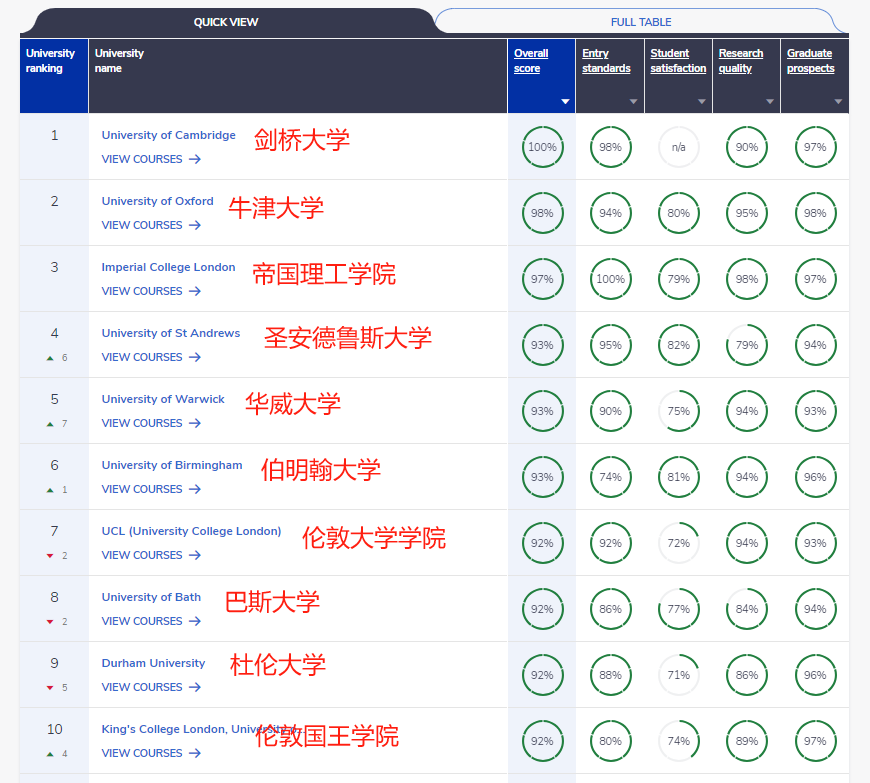Click Durham down 5 rank indicator
This screenshot has height=783, width=870.
pos(57,688)
